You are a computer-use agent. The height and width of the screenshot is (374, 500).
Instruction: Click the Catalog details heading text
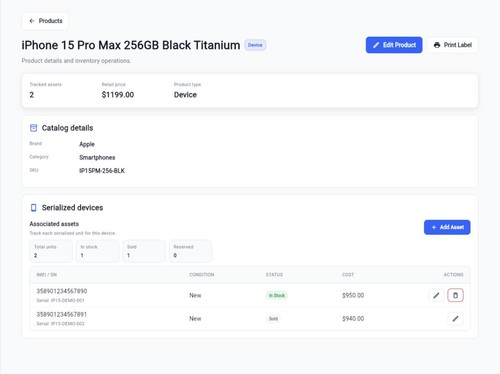point(67,128)
